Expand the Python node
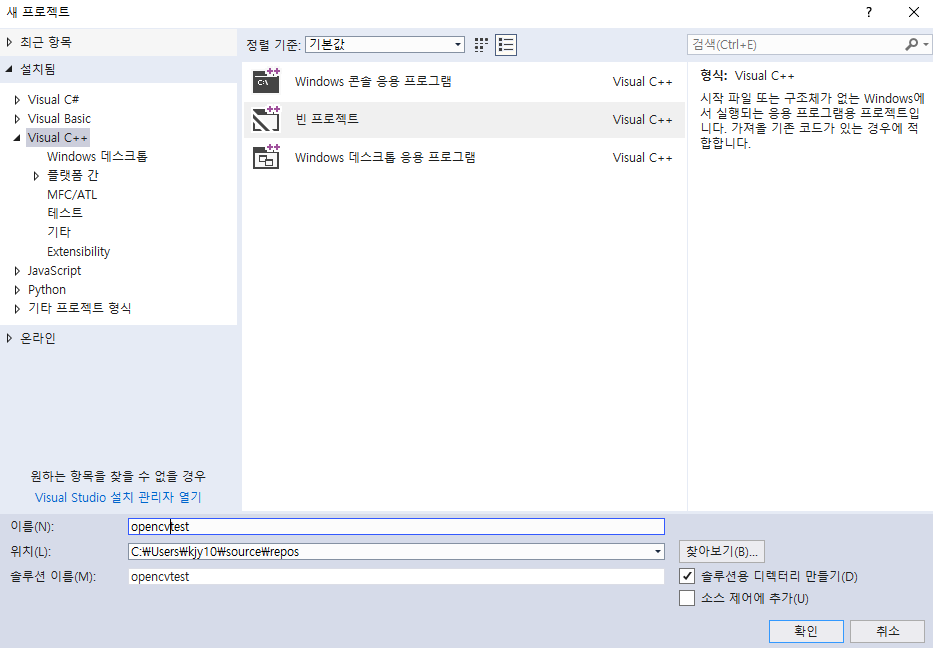The height and width of the screenshot is (648, 933). point(17,290)
